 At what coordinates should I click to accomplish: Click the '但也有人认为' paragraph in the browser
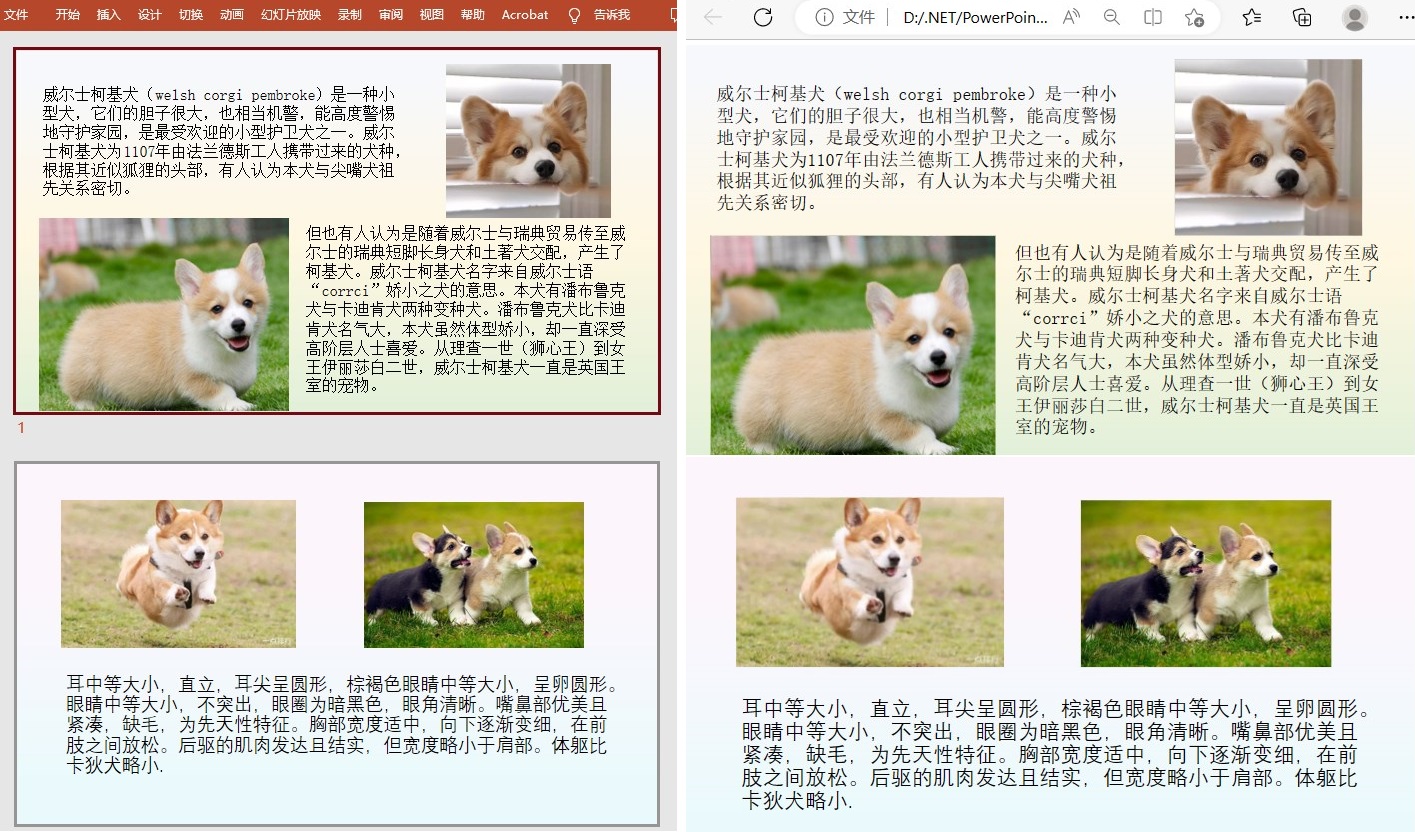point(1197,339)
